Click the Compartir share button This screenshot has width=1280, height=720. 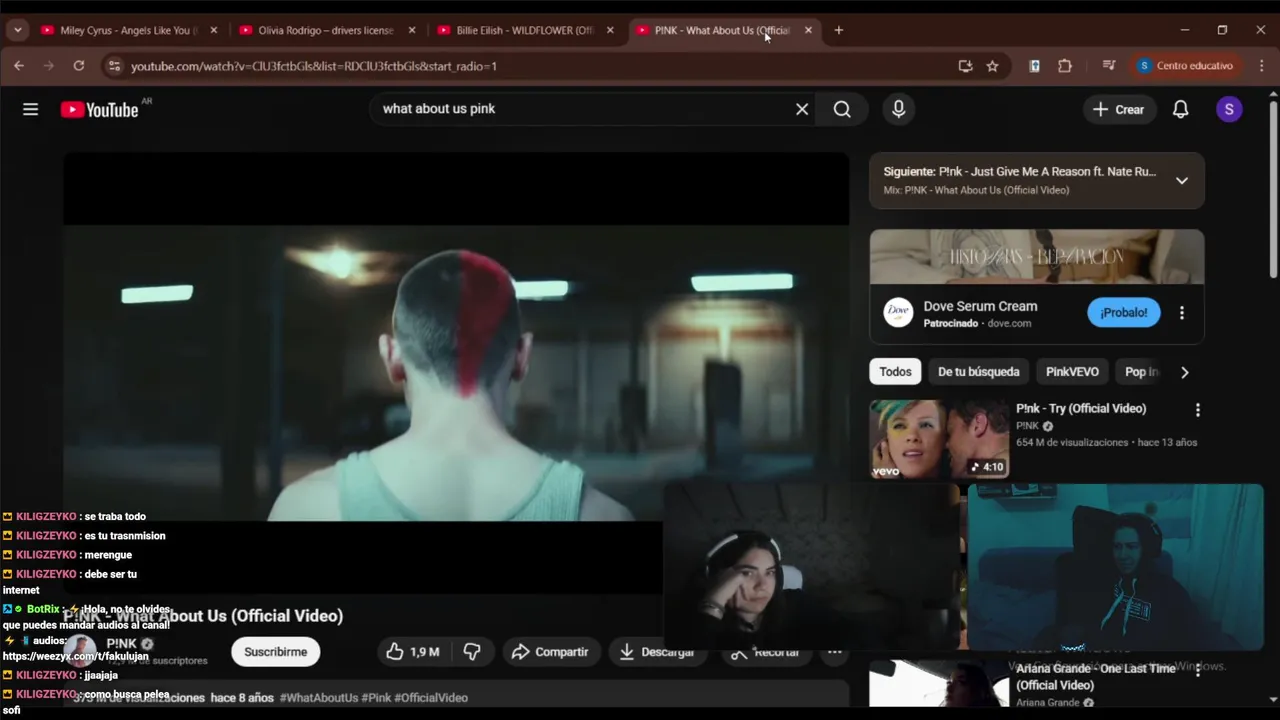coord(551,652)
